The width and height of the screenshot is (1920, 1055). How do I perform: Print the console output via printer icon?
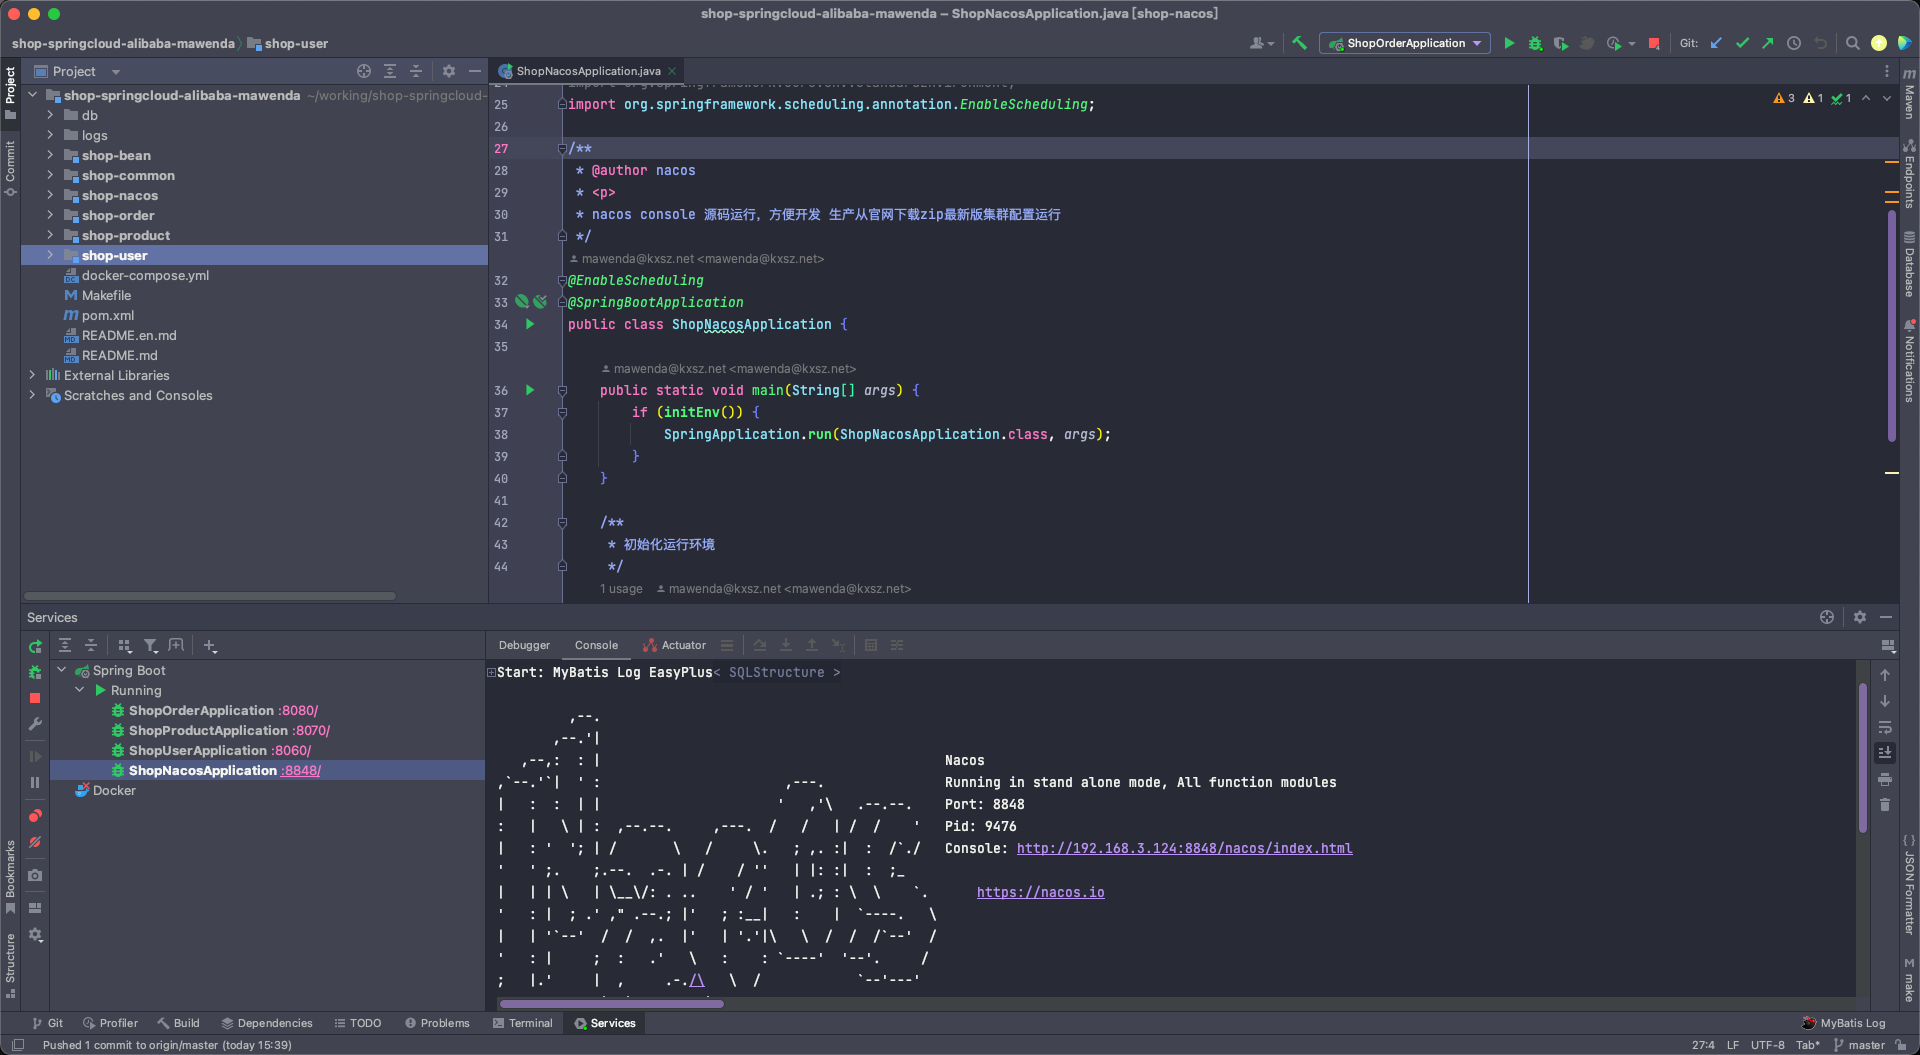coord(1885,779)
